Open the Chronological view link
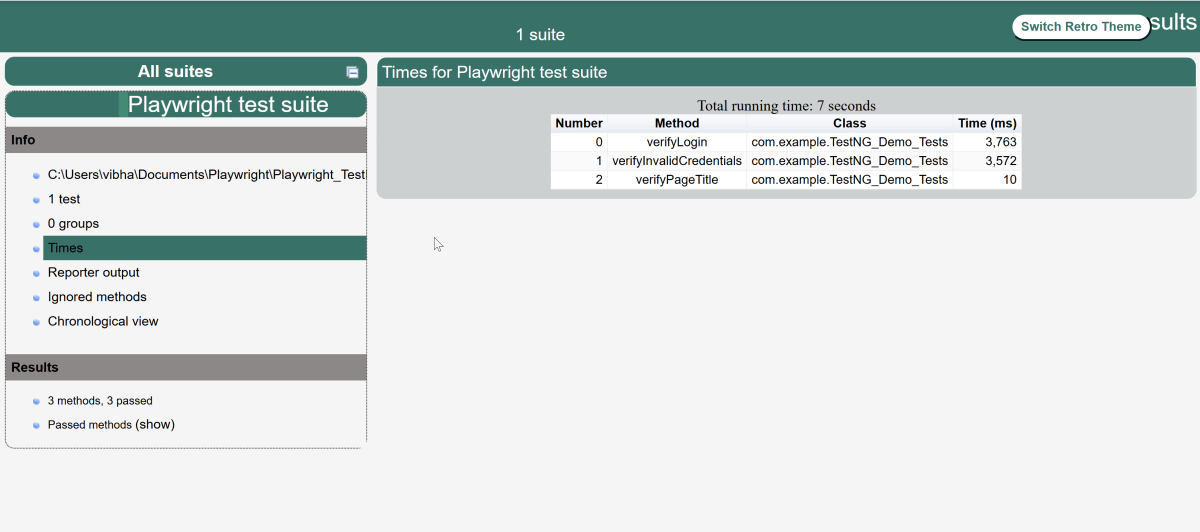Screen dimensions: 1200x532 103,321
